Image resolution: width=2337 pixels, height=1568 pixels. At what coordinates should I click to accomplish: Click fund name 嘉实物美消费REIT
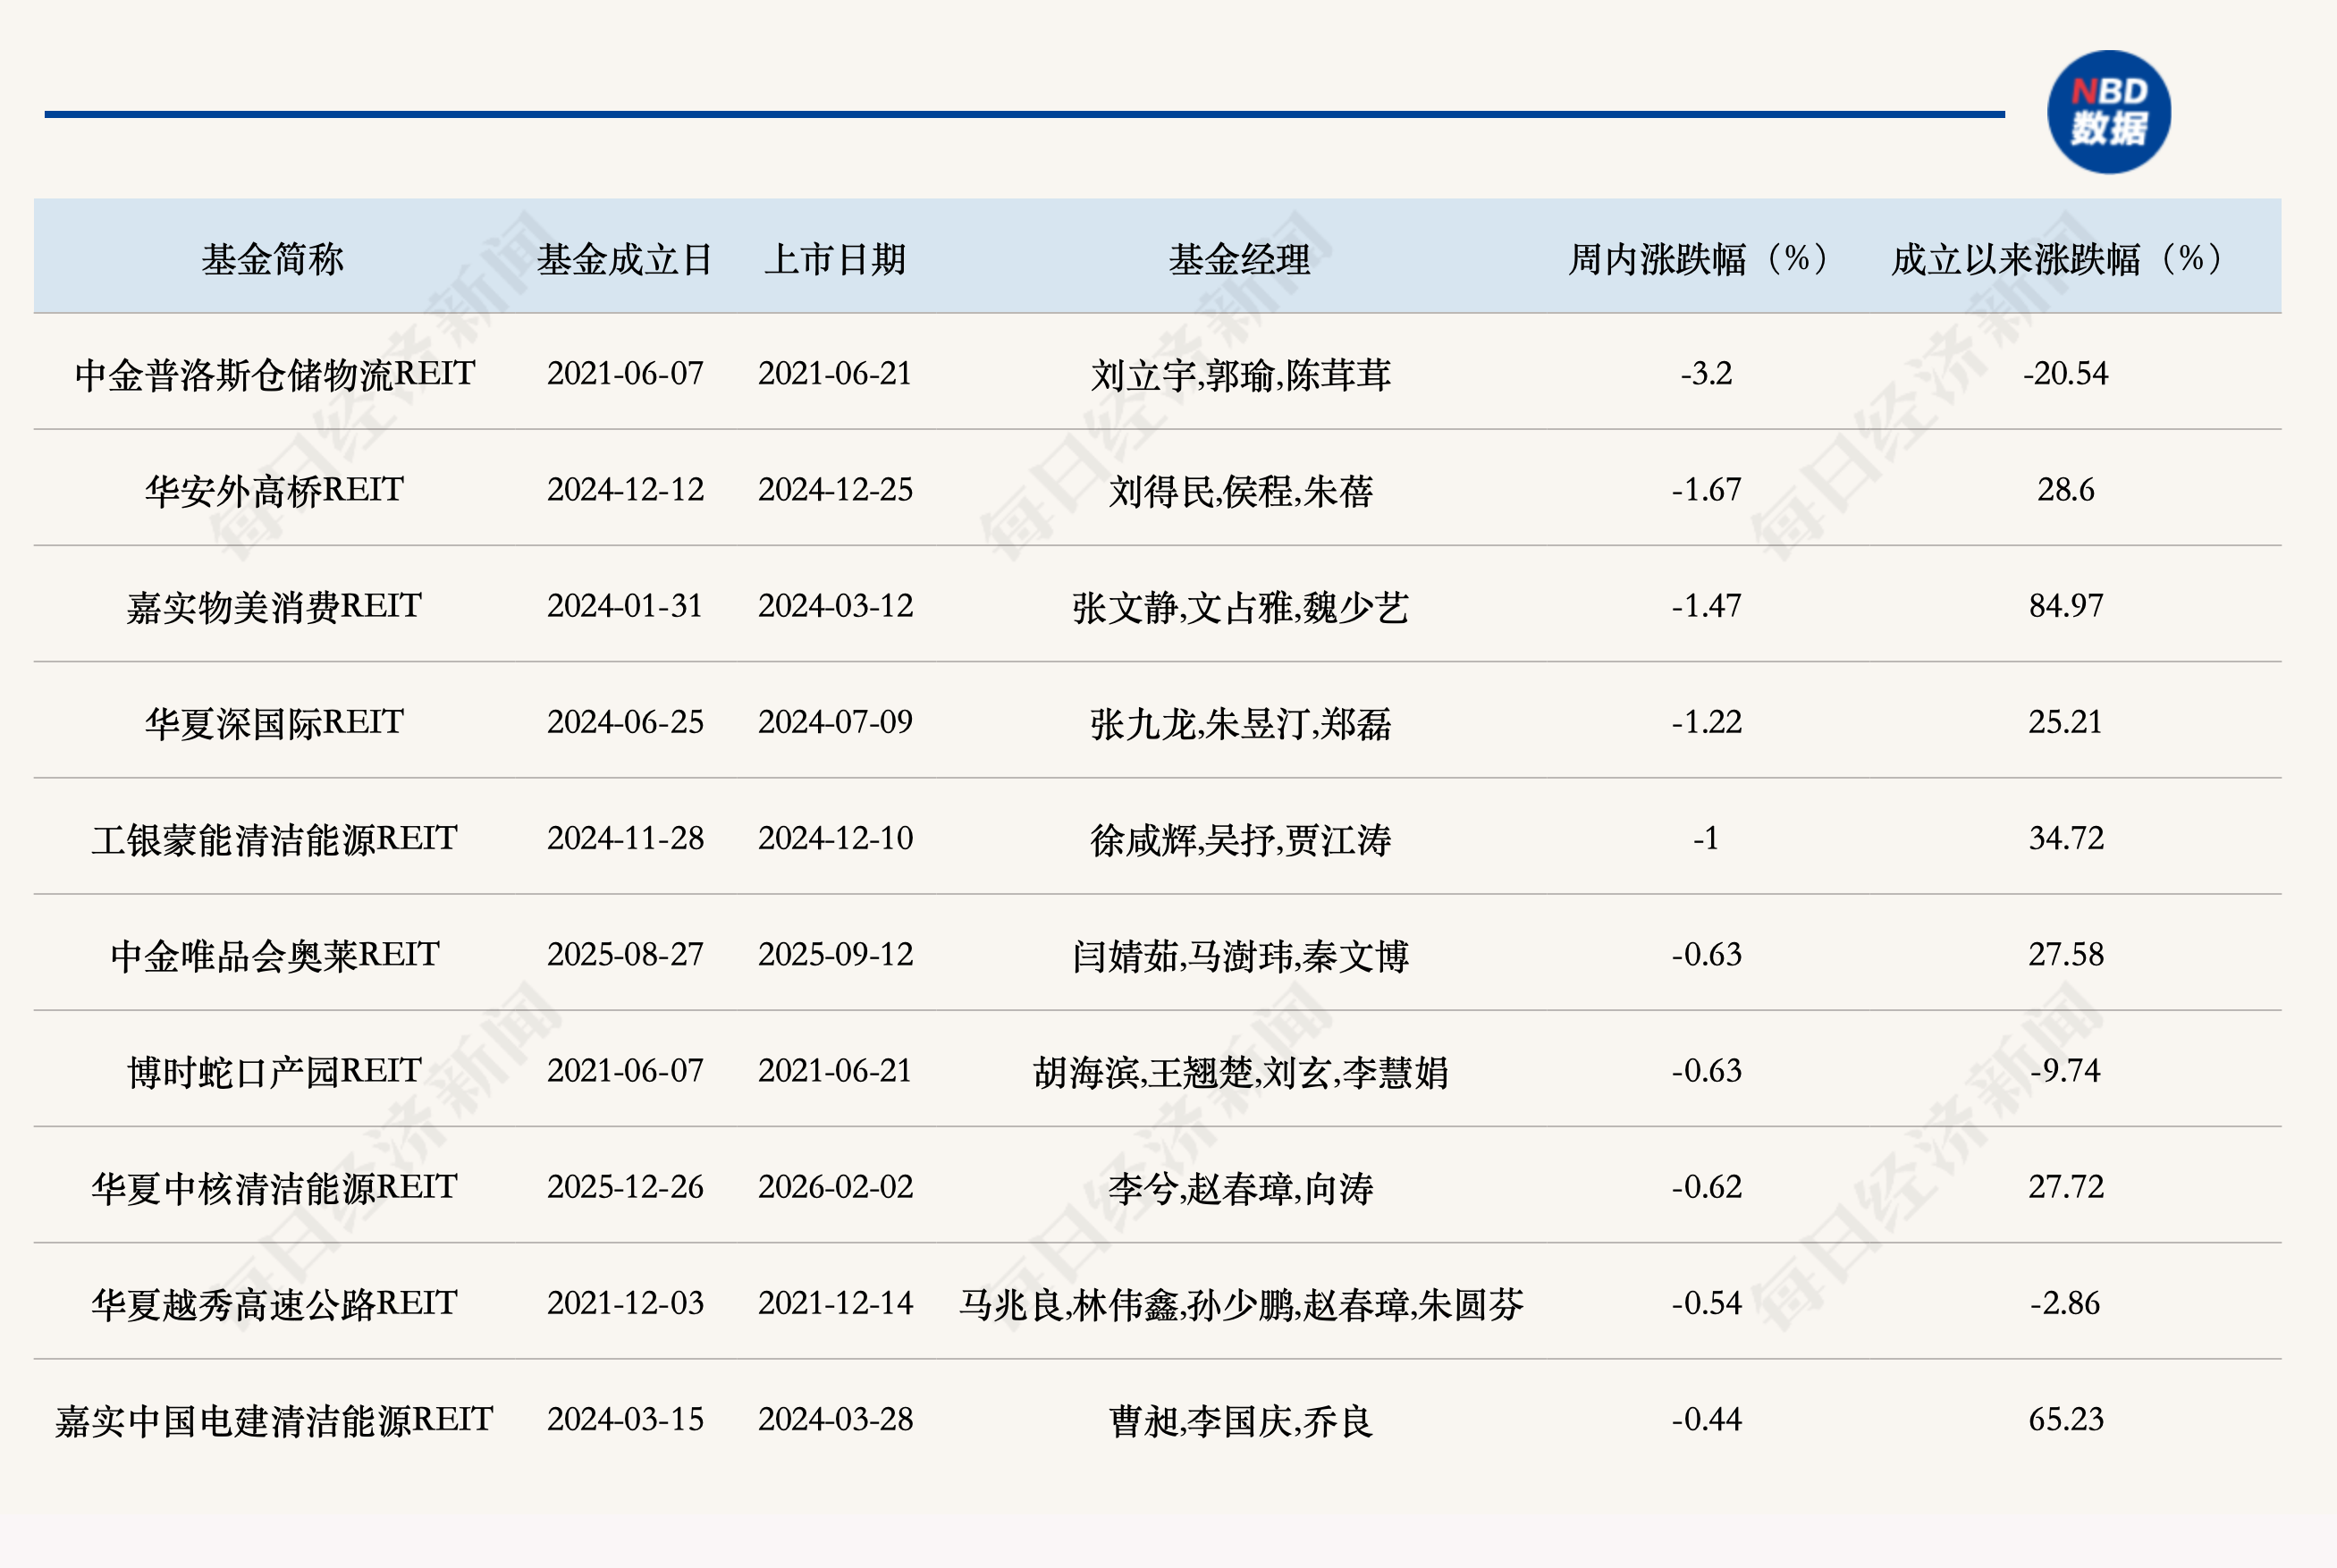pyautogui.click(x=275, y=606)
